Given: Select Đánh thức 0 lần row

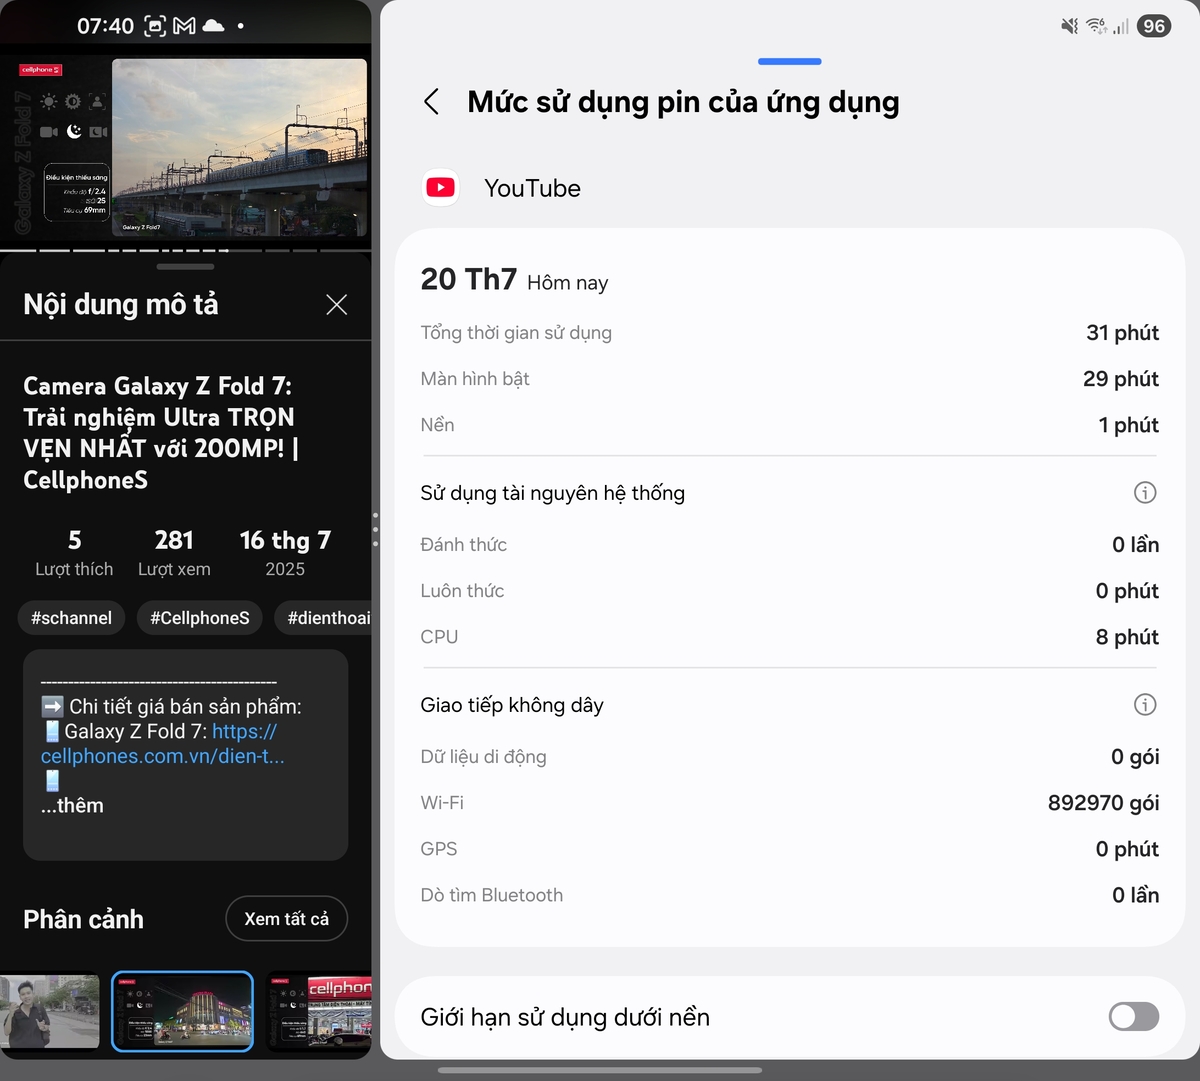Looking at the screenshot, I should [x=789, y=545].
